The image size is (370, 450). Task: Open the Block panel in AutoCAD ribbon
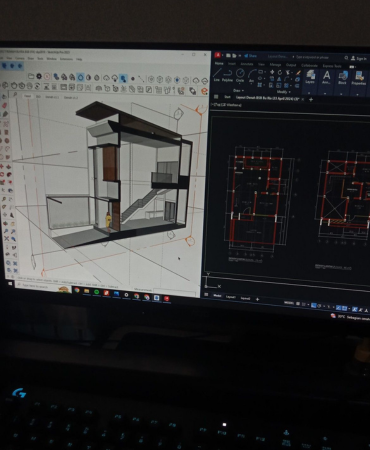(342, 78)
